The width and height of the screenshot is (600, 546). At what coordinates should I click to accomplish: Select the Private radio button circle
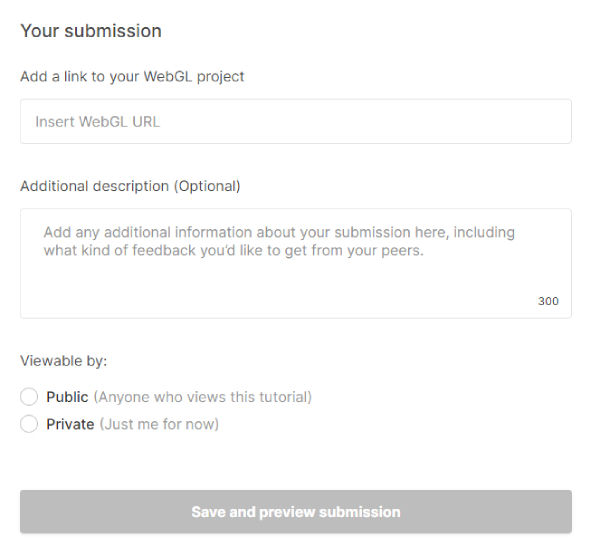(29, 424)
